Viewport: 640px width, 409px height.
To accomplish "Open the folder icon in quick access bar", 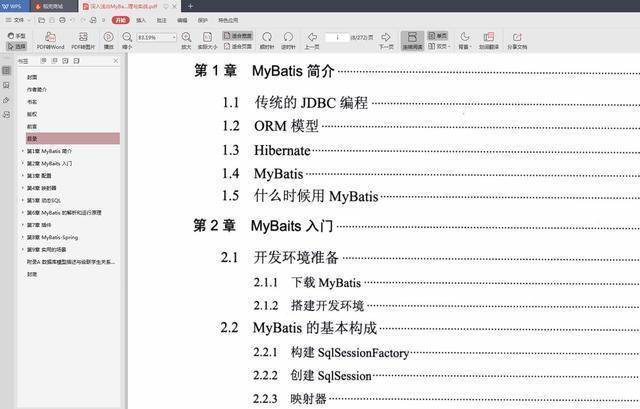I will pos(41,20).
